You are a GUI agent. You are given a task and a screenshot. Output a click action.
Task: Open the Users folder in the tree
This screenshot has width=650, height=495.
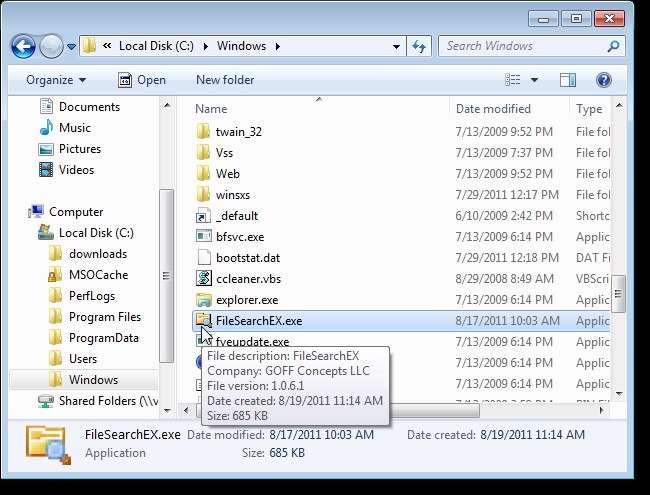[73, 359]
